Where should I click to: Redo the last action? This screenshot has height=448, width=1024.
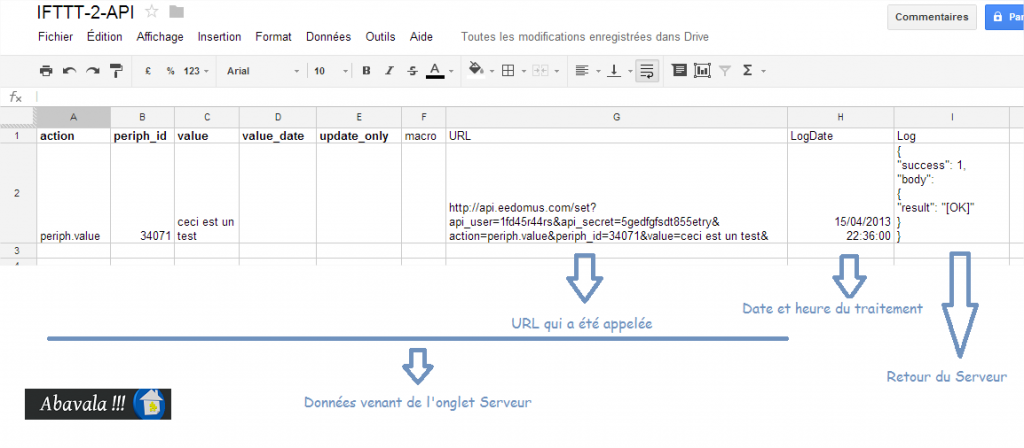tap(92, 71)
